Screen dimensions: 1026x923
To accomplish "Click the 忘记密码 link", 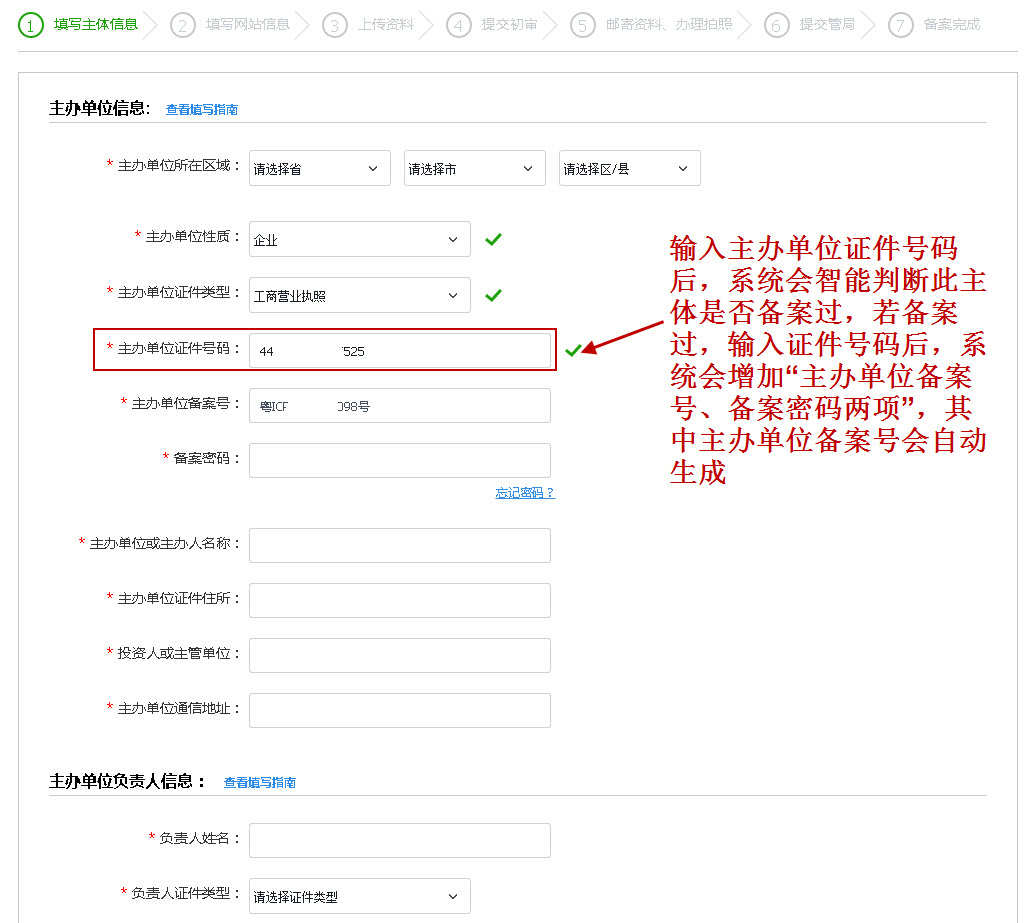I will (525, 493).
